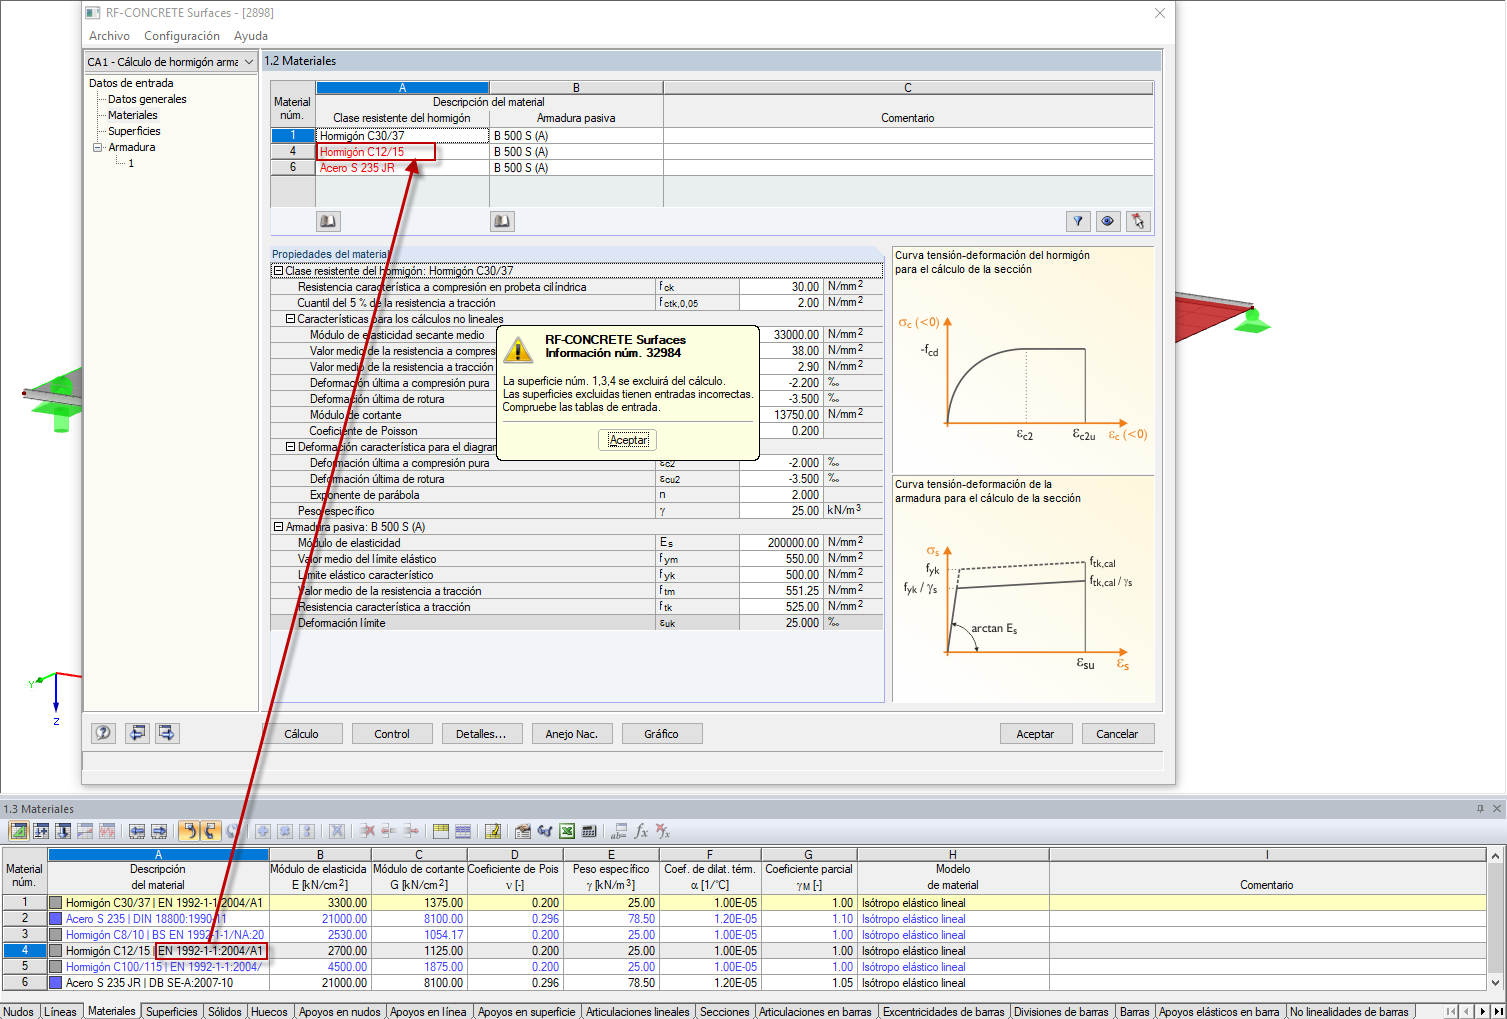Collapse the 'Deformación característica' property group
This screenshot has height=1019, width=1507.
coord(290,447)
